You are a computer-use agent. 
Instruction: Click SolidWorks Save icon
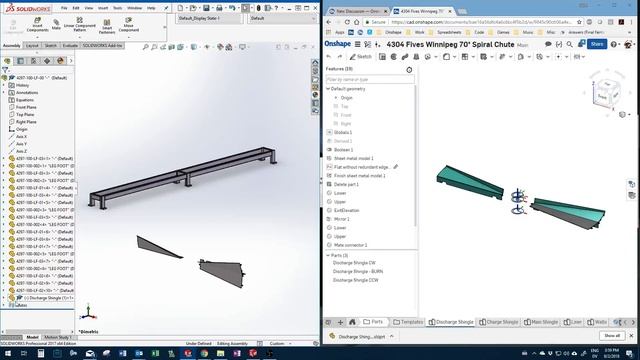[206, 8]
